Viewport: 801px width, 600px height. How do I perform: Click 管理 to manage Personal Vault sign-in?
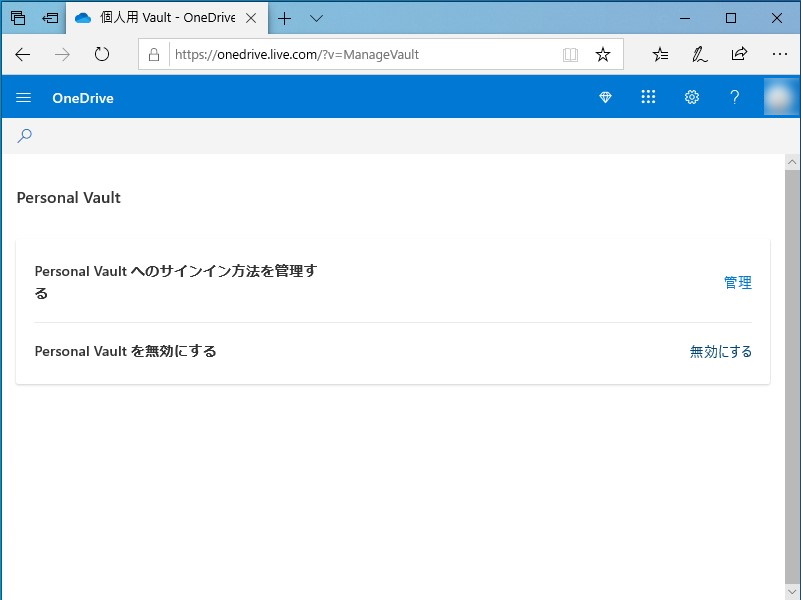point(738,282)
